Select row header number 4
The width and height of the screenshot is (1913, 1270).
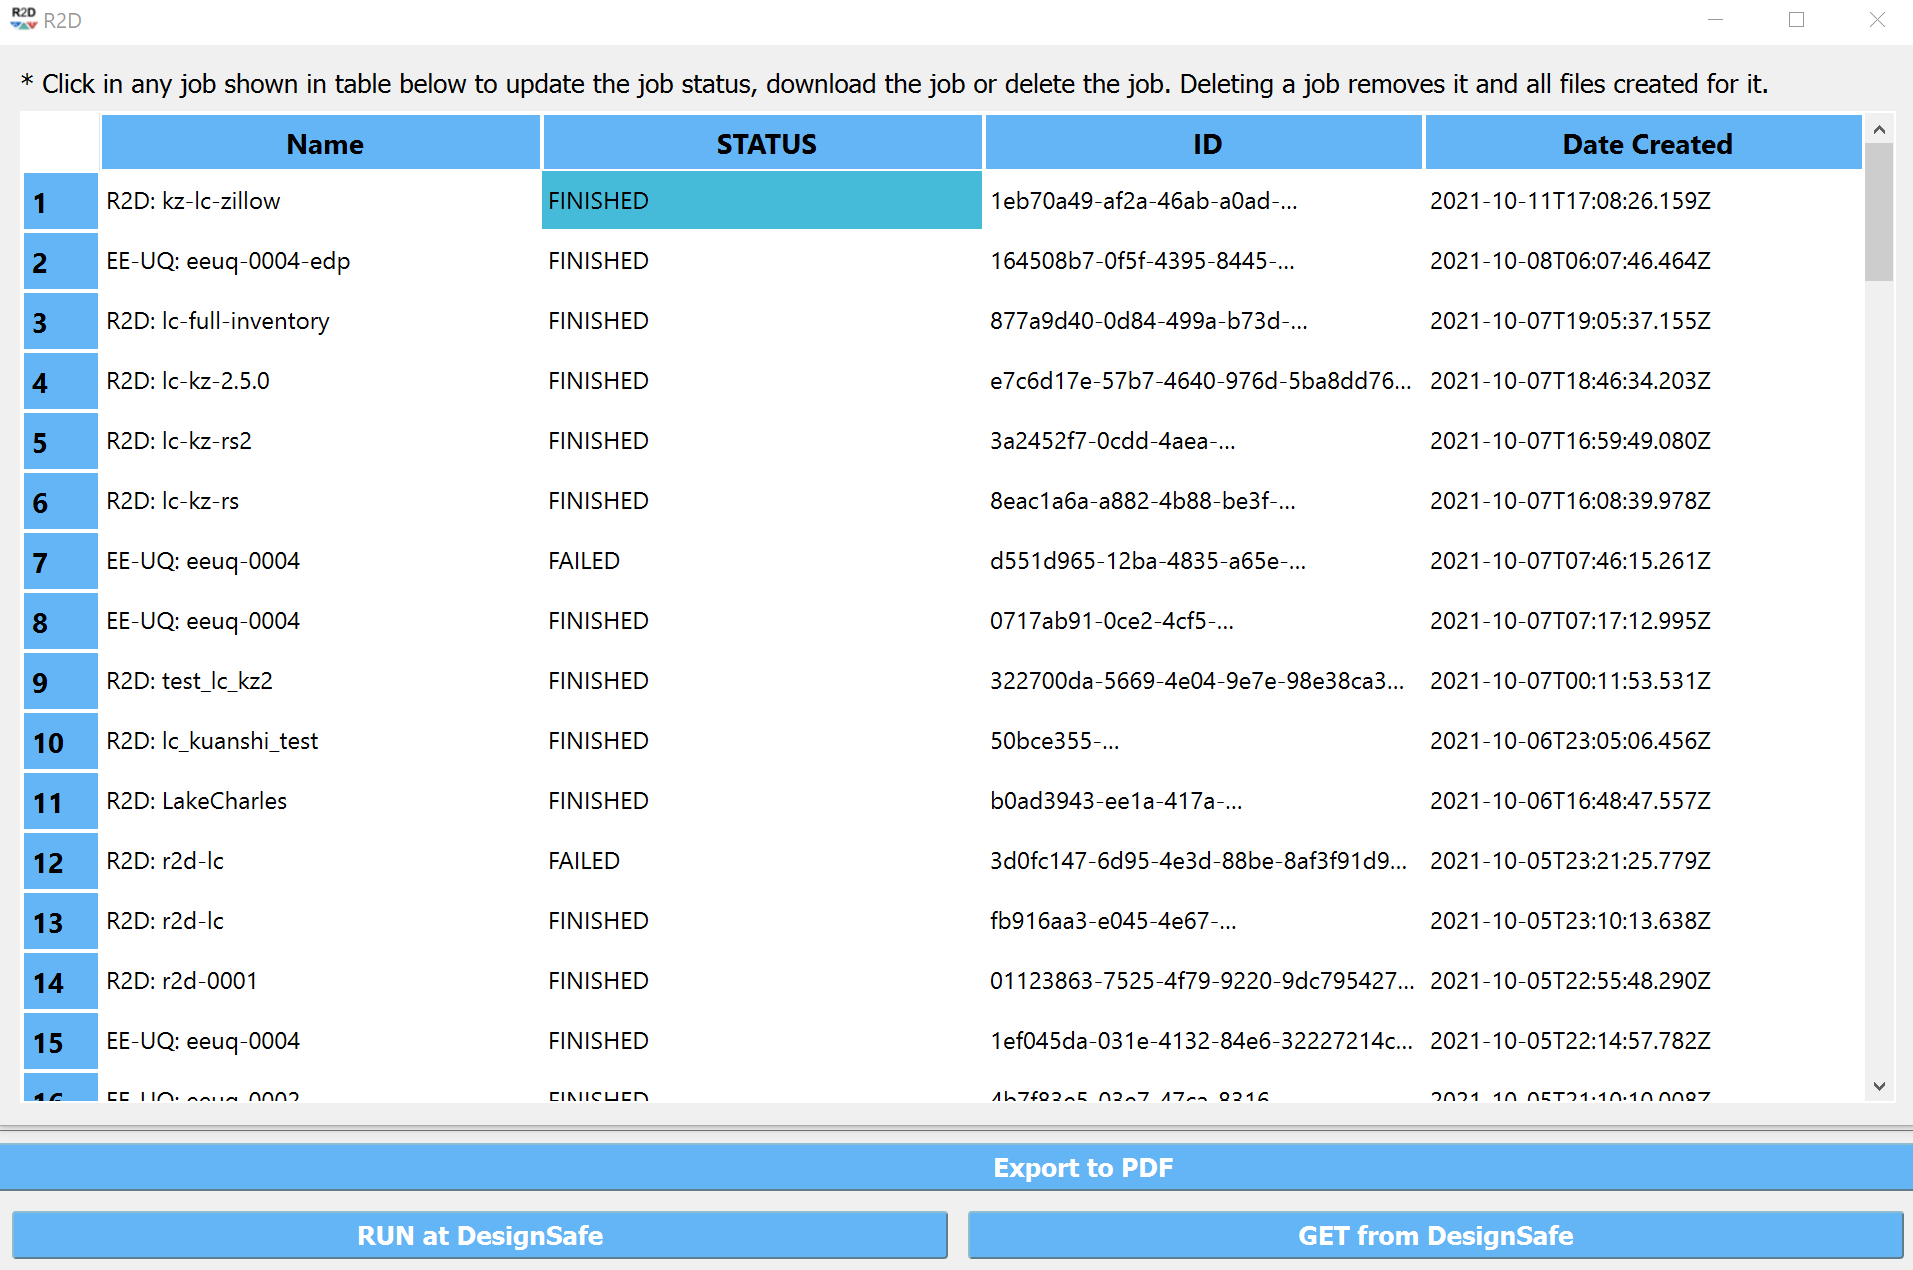61,382
